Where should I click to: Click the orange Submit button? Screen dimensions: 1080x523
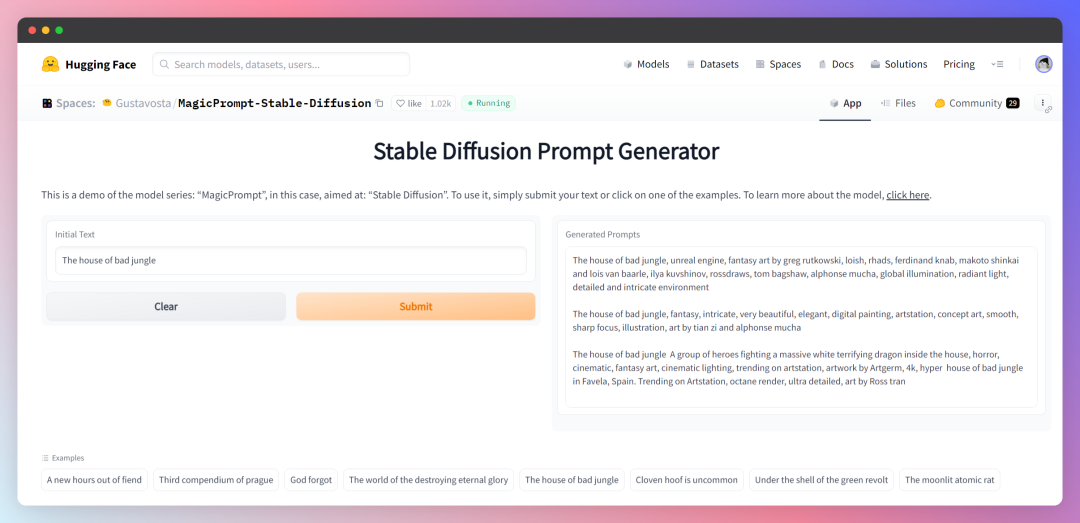tap(416, 307)
